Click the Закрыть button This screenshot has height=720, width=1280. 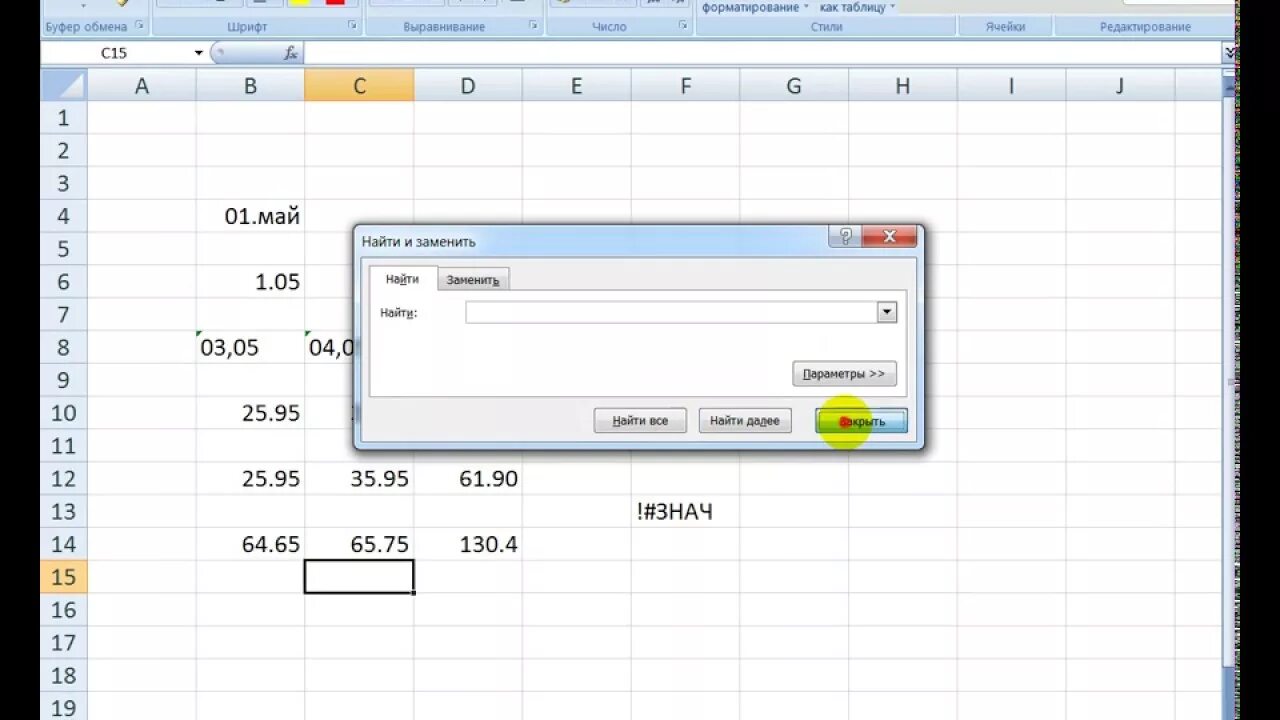point(862,421)
